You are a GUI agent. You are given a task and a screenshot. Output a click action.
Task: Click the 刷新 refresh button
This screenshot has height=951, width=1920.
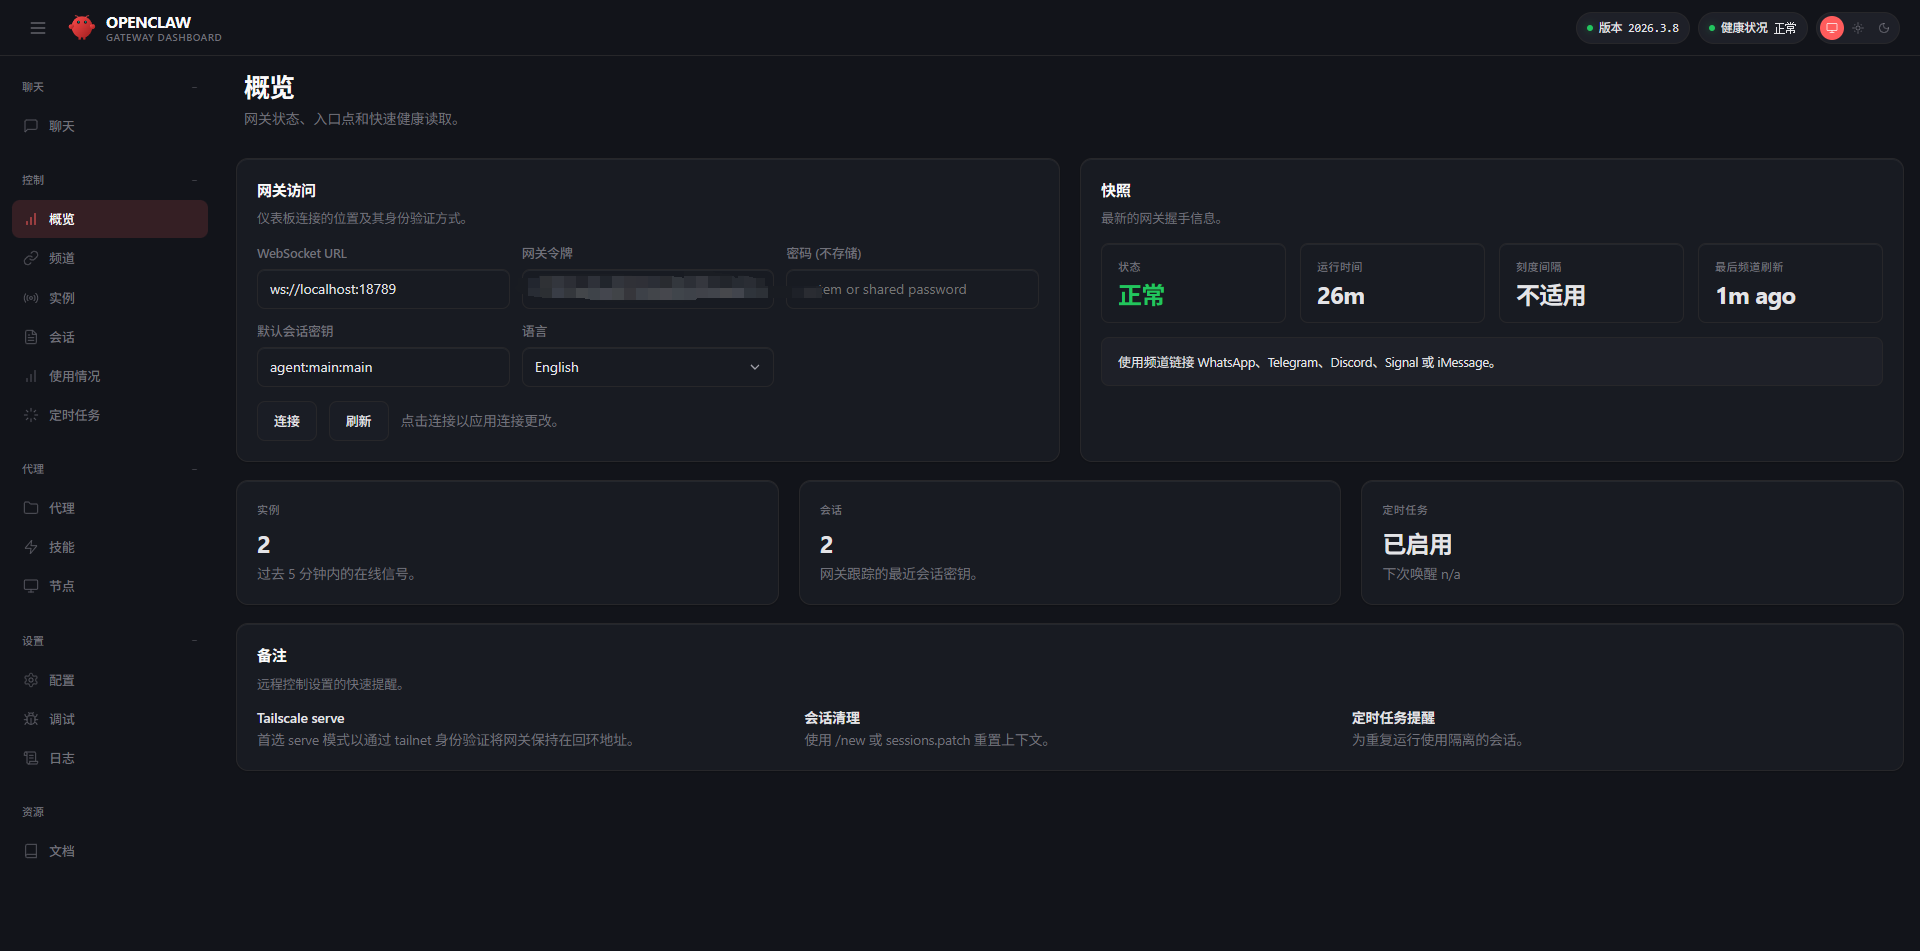pyautogui.click(x=358, y=421)
